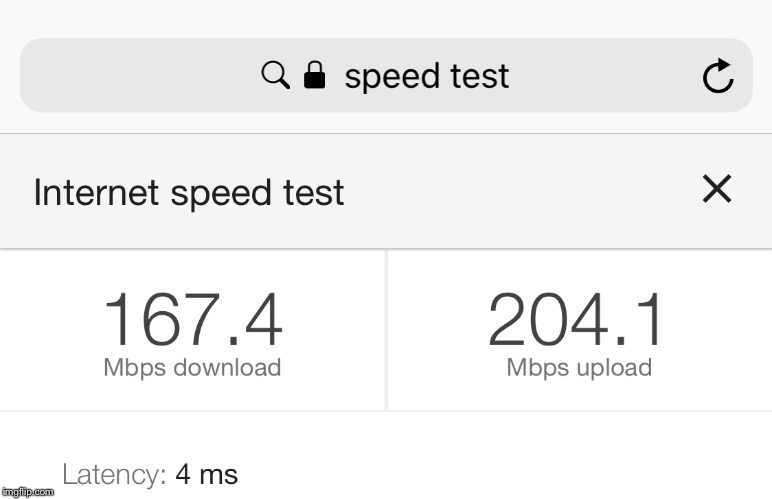
Task: Select the "Internet speed test" heading
Action: [x=189, y=192]
